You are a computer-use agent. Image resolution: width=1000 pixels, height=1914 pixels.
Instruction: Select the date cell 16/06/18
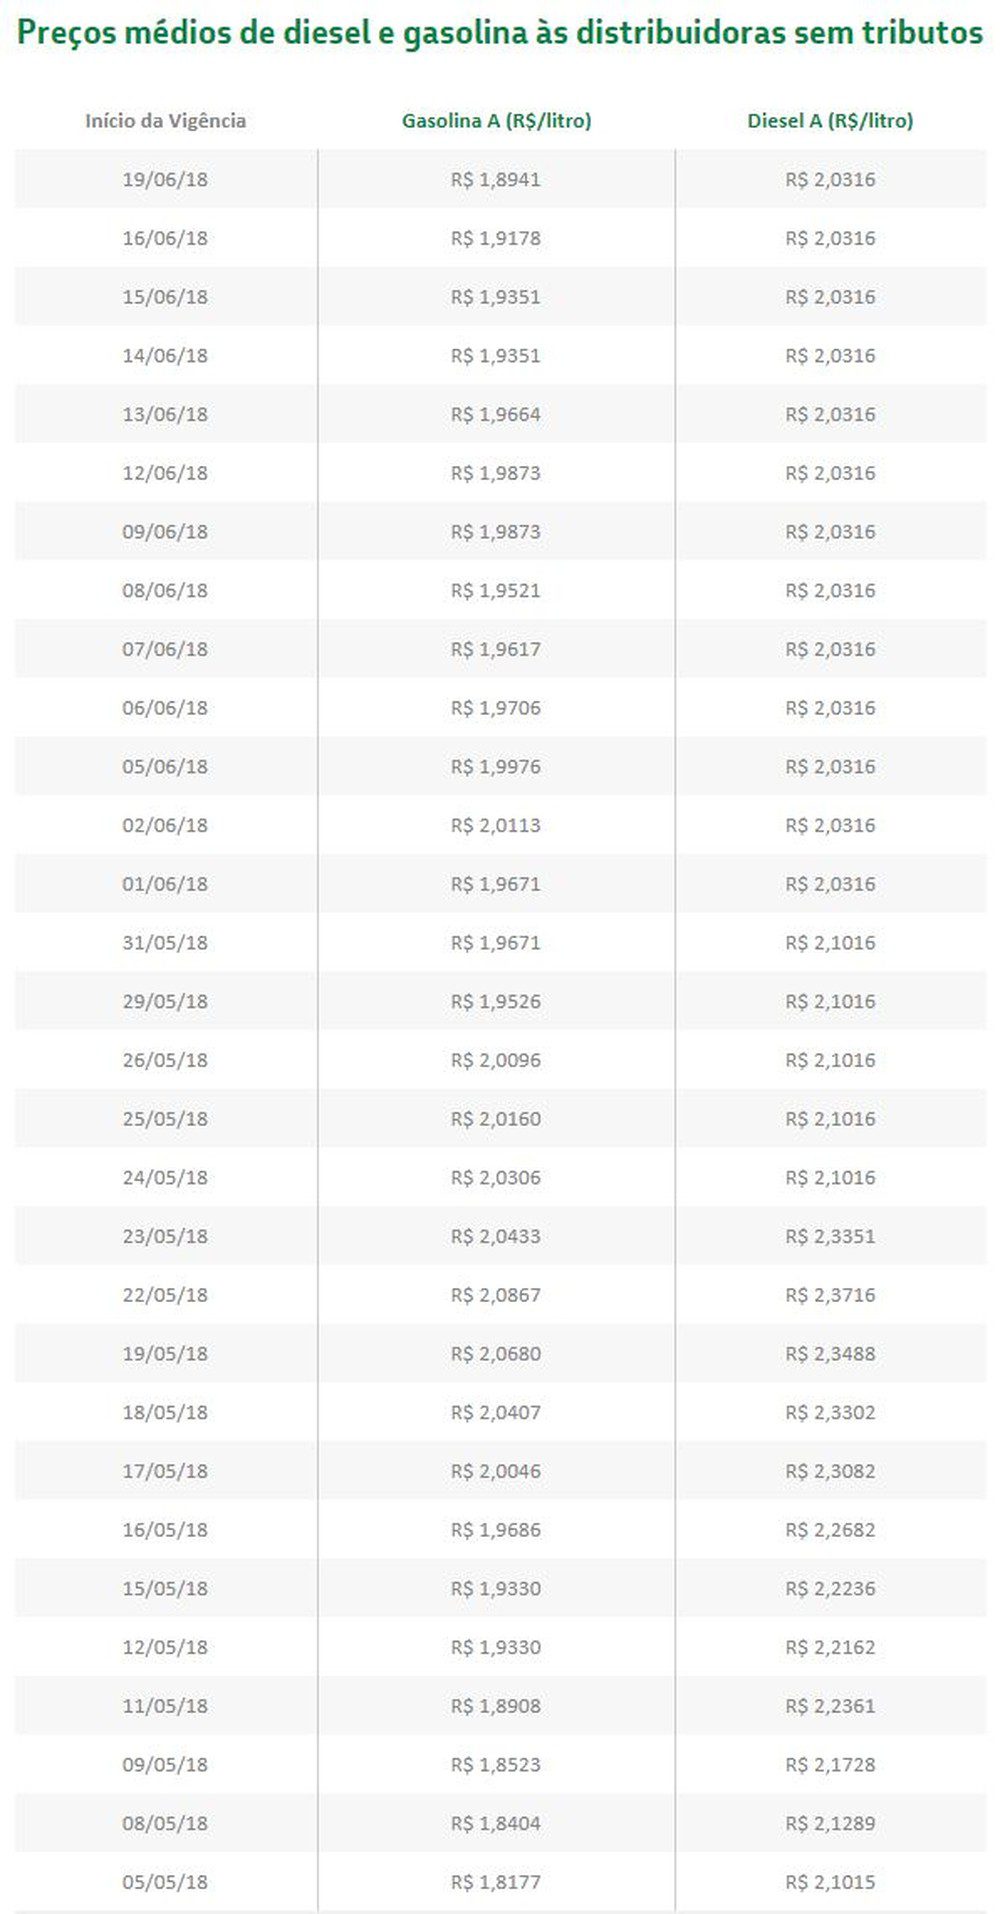165,239
